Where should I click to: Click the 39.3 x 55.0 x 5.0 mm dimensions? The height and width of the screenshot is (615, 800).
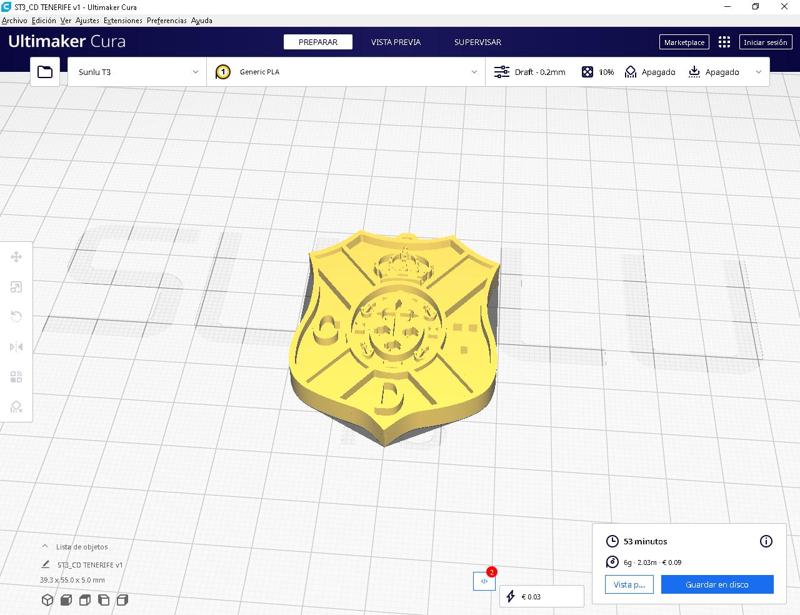point(72,580)
